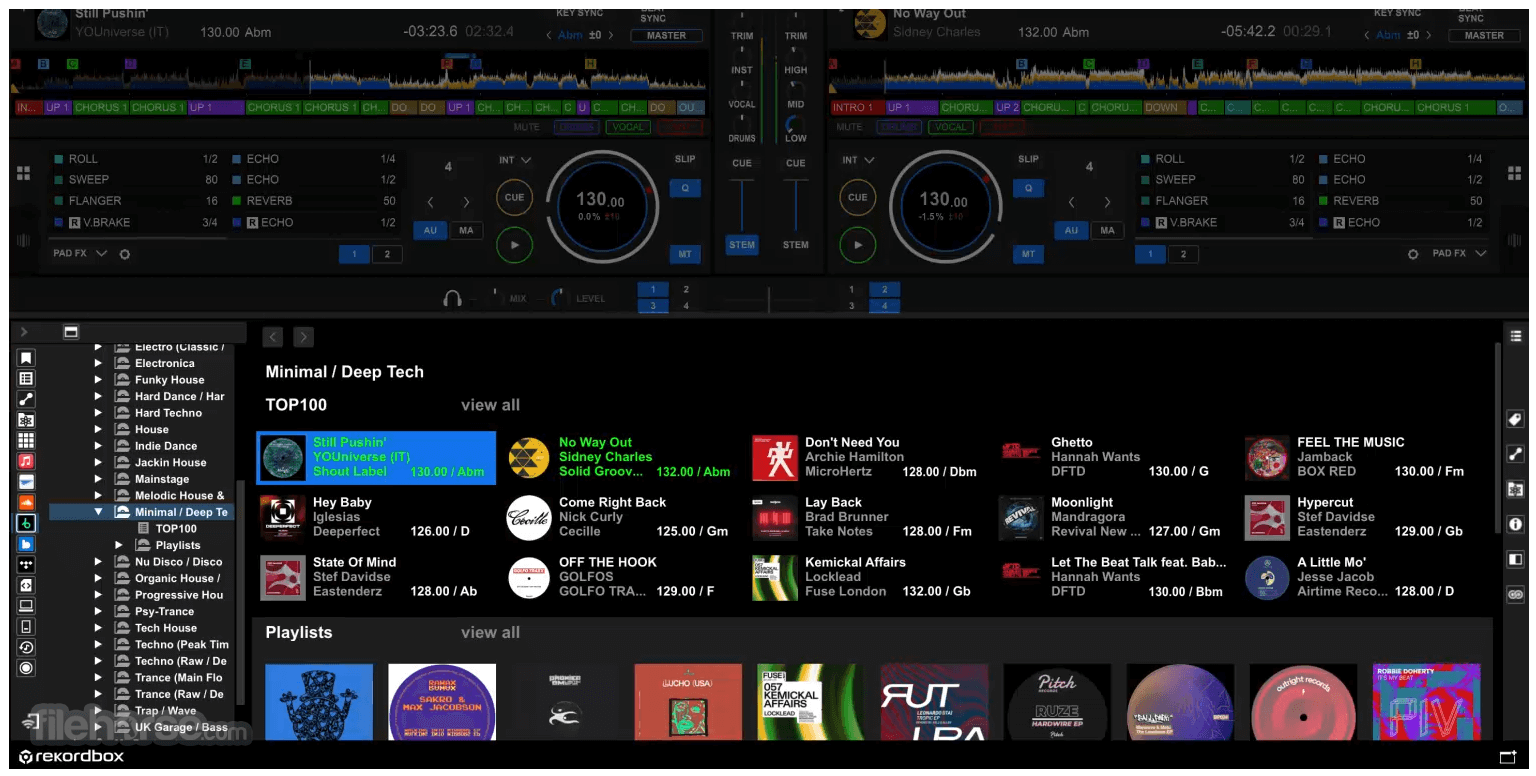The width and height of the screenshot is (1536, 776).
Task: Click the headphones icon beside the MIX knob
Action: pyautogui.click(x=453, y=298)
